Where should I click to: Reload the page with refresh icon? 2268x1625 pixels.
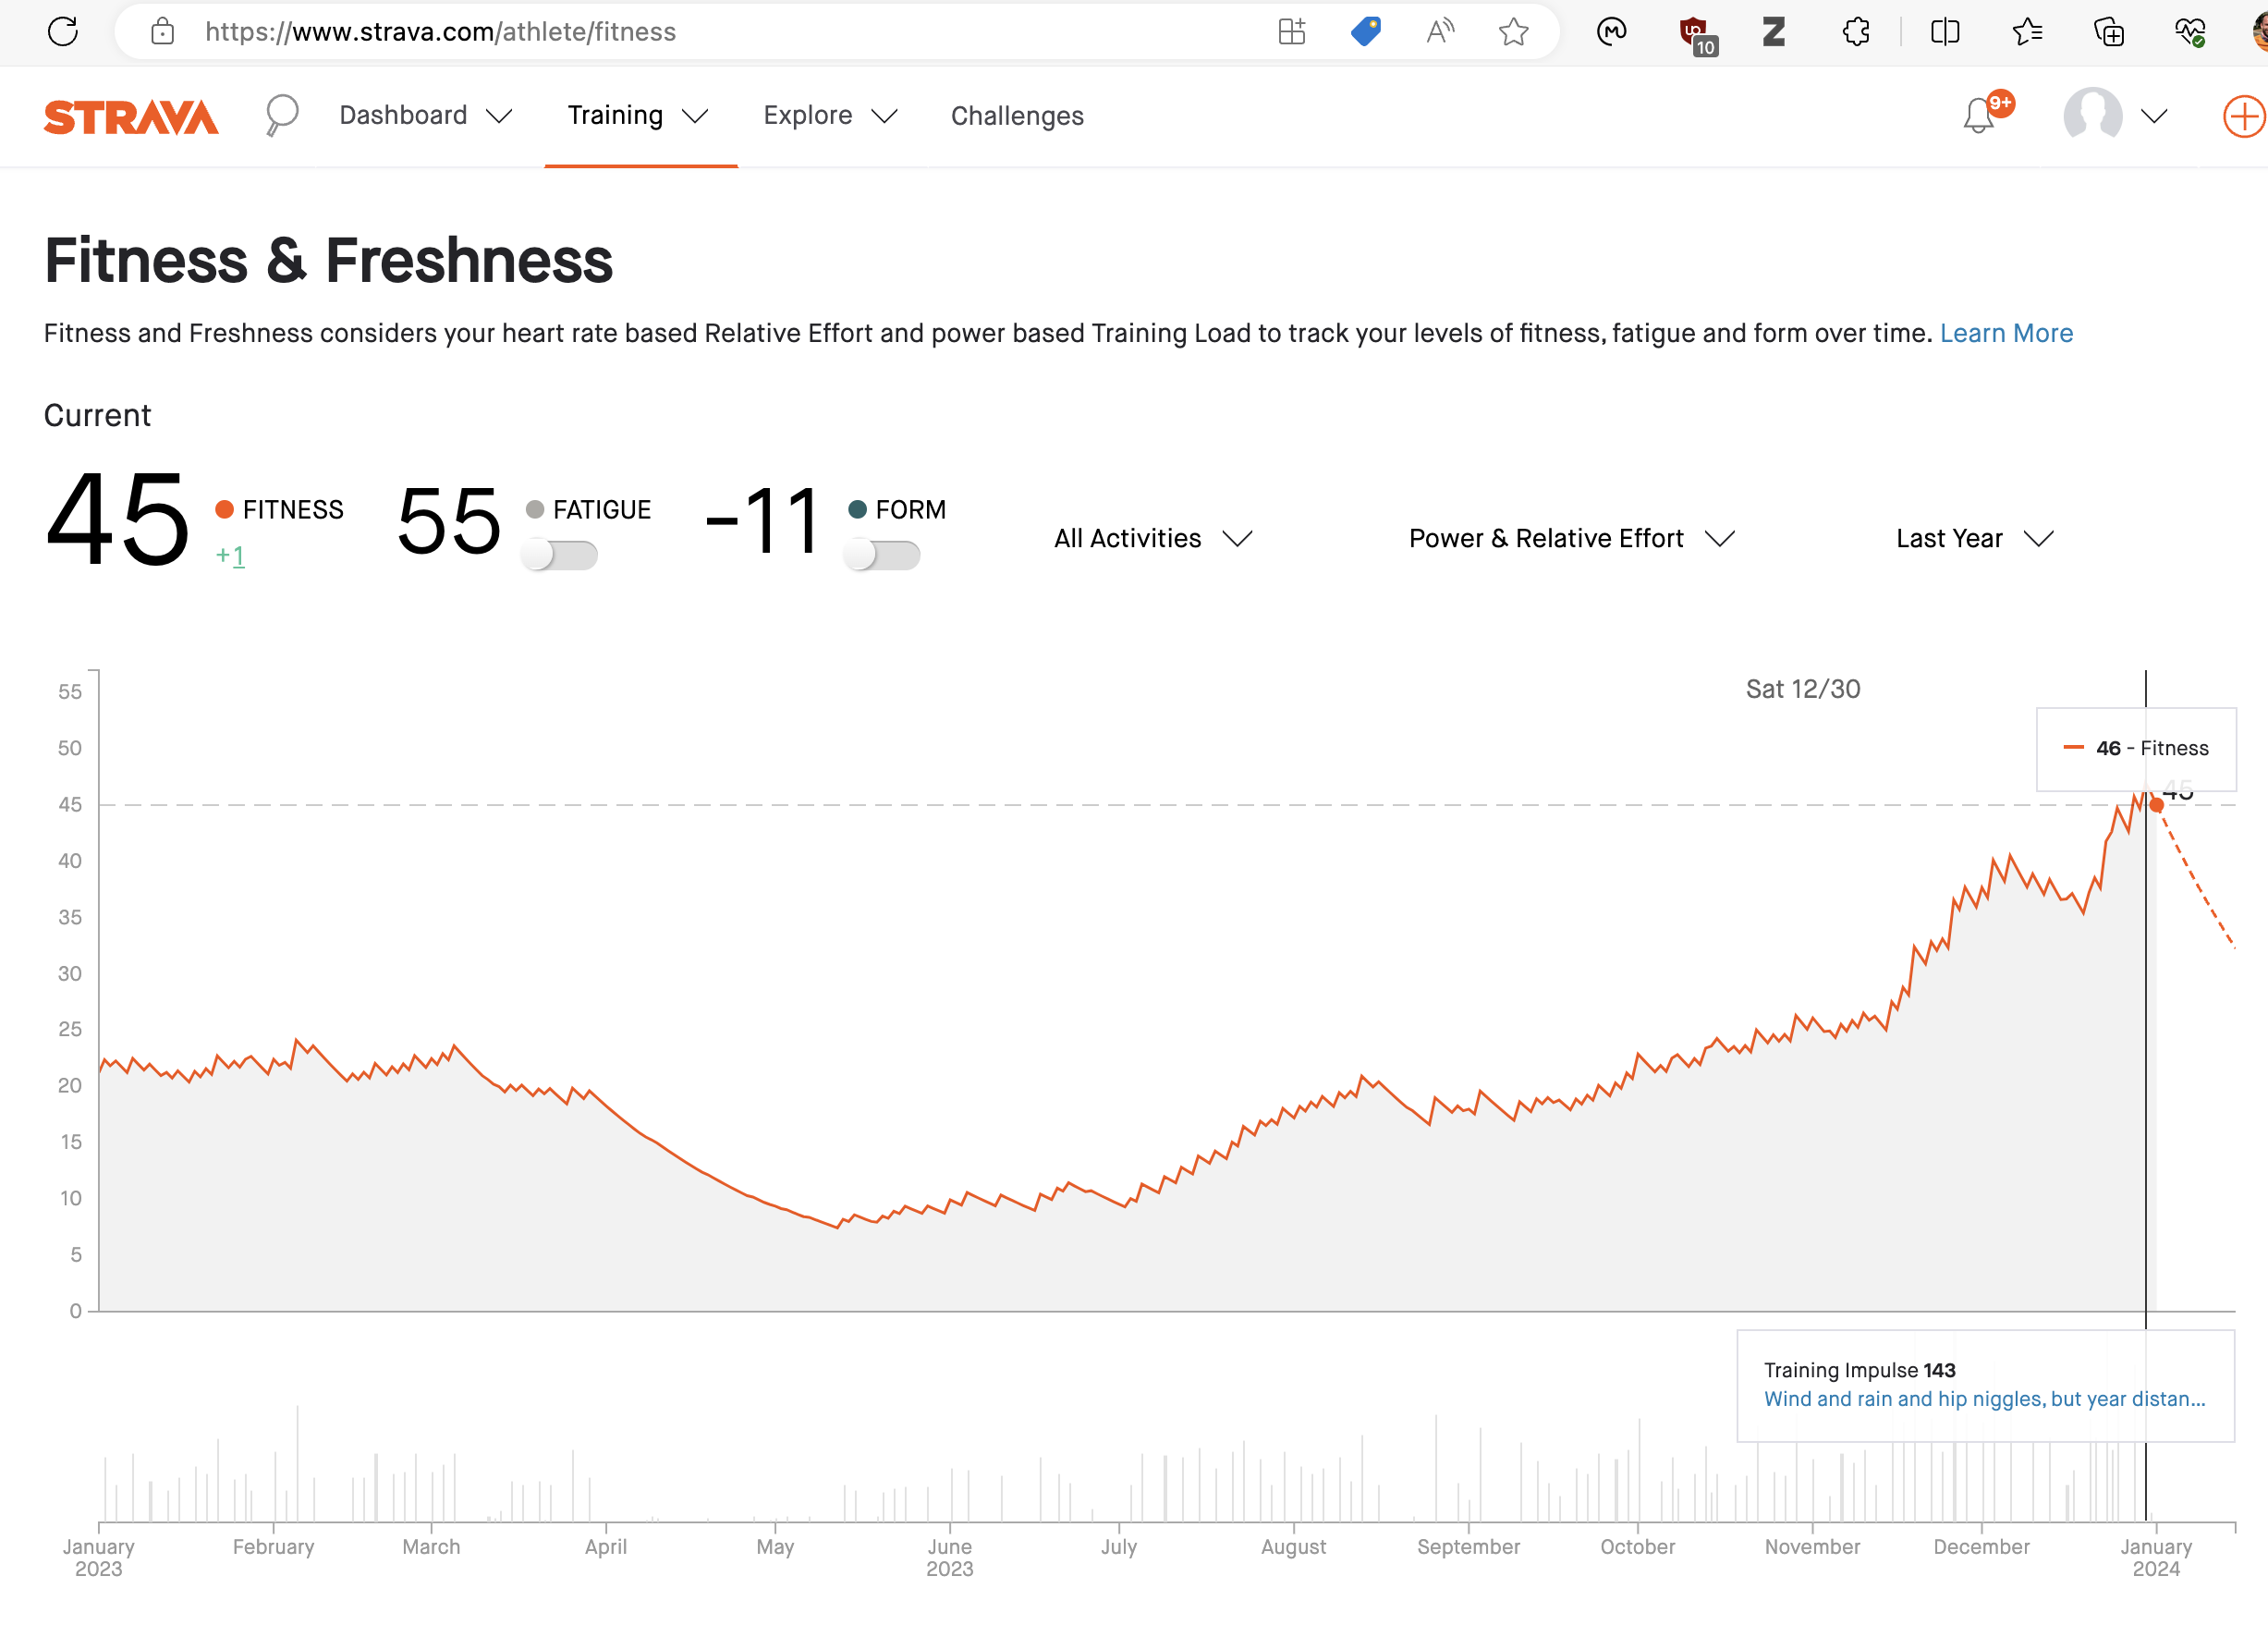pos(63,32)
